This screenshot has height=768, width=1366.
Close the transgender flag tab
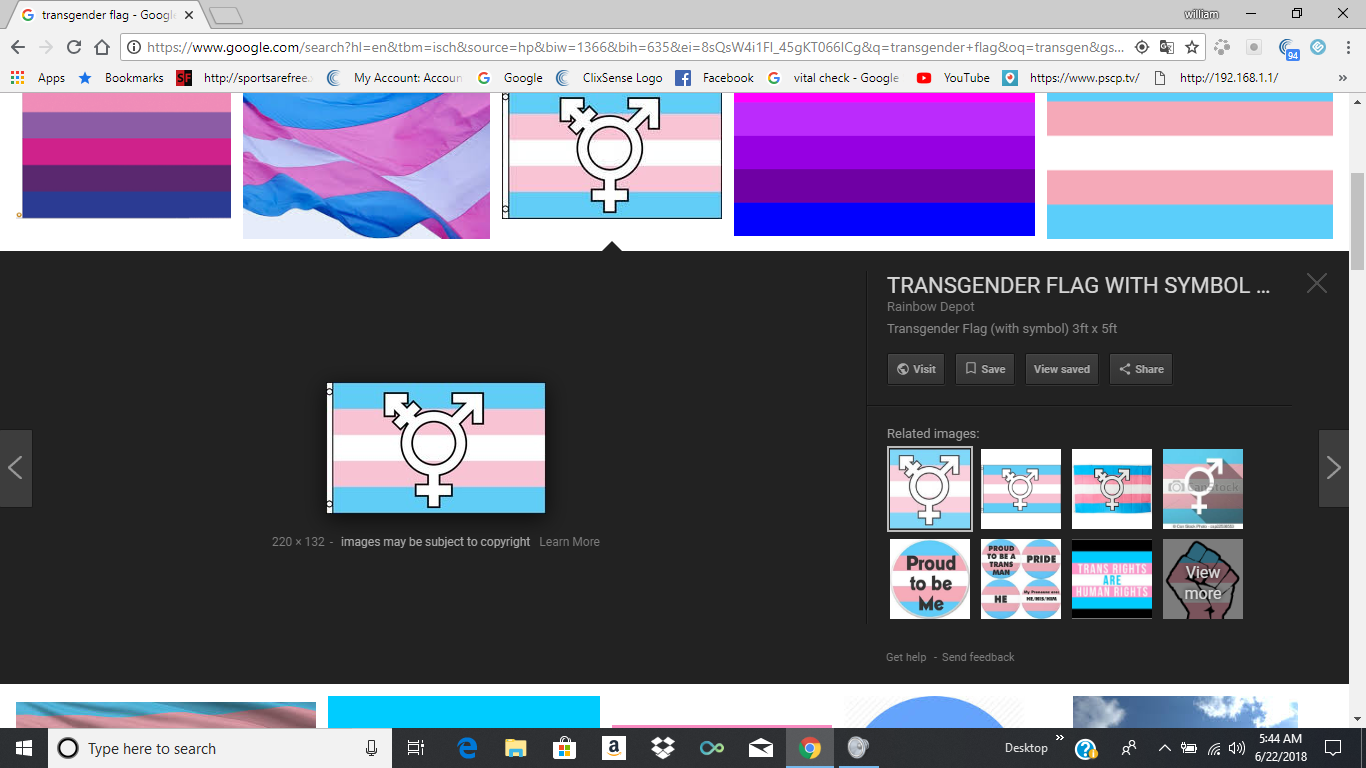189,15
